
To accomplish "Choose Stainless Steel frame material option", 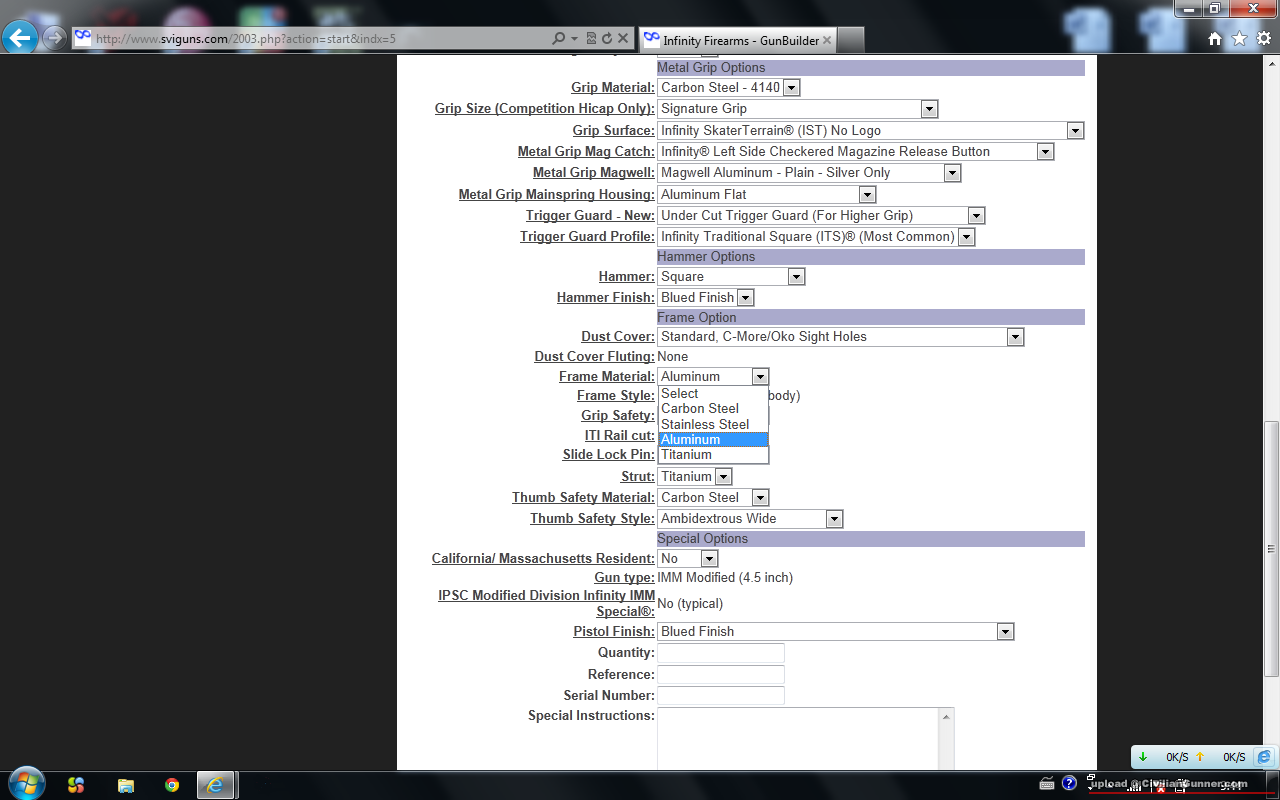I will [x=704, y=424].
